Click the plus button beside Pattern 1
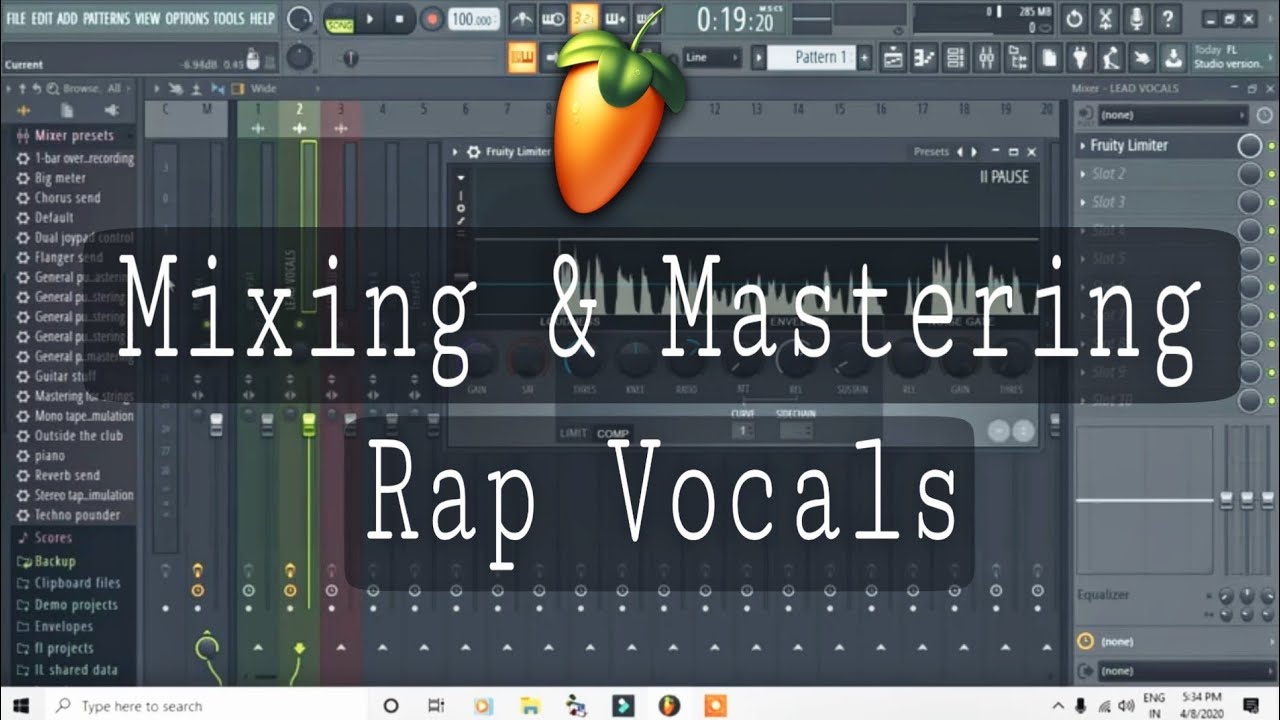 pyautogui.click(x=864, y=57)
